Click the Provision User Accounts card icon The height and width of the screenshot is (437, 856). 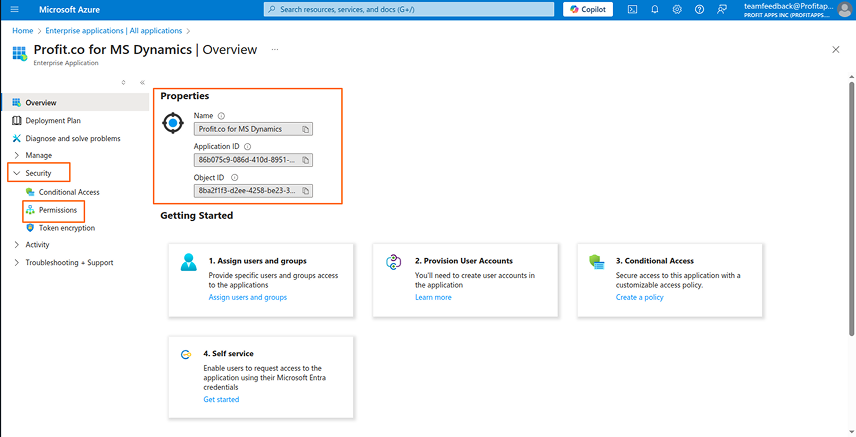tap(394, 262)
